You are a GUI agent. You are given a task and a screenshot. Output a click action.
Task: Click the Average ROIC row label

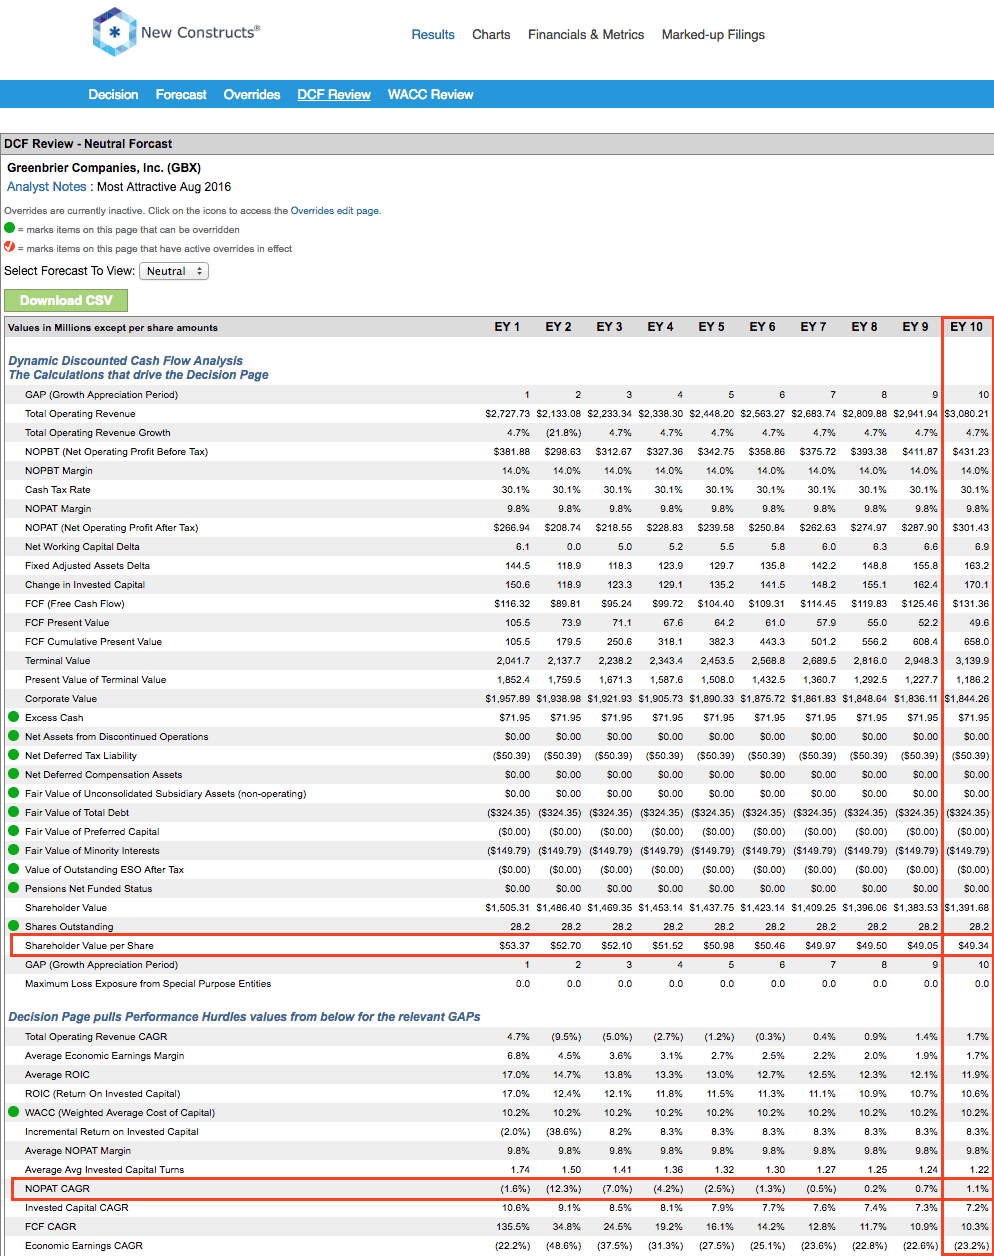[57, 1074]
